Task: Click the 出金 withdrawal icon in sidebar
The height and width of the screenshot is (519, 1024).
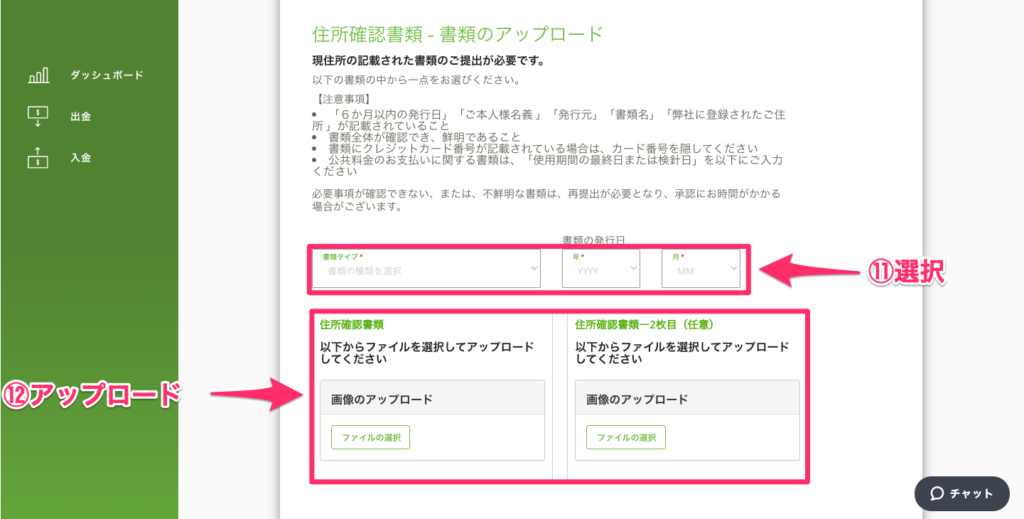Action: pyautogui.click(x=38, y=116)
